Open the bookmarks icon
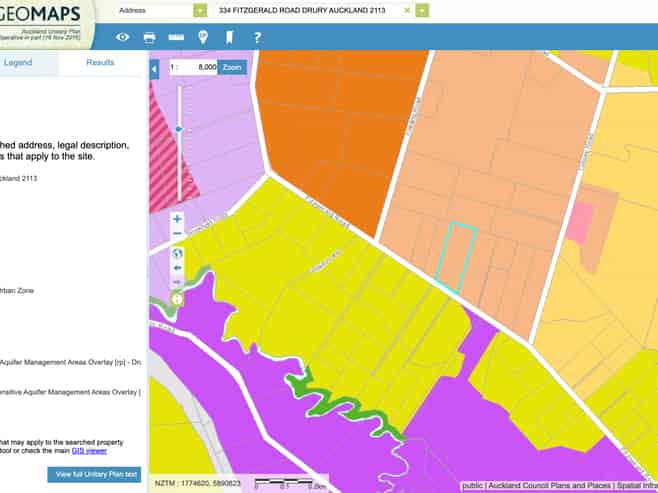The width and height of the screenshot is (658, 493). [x=229, y=38]
